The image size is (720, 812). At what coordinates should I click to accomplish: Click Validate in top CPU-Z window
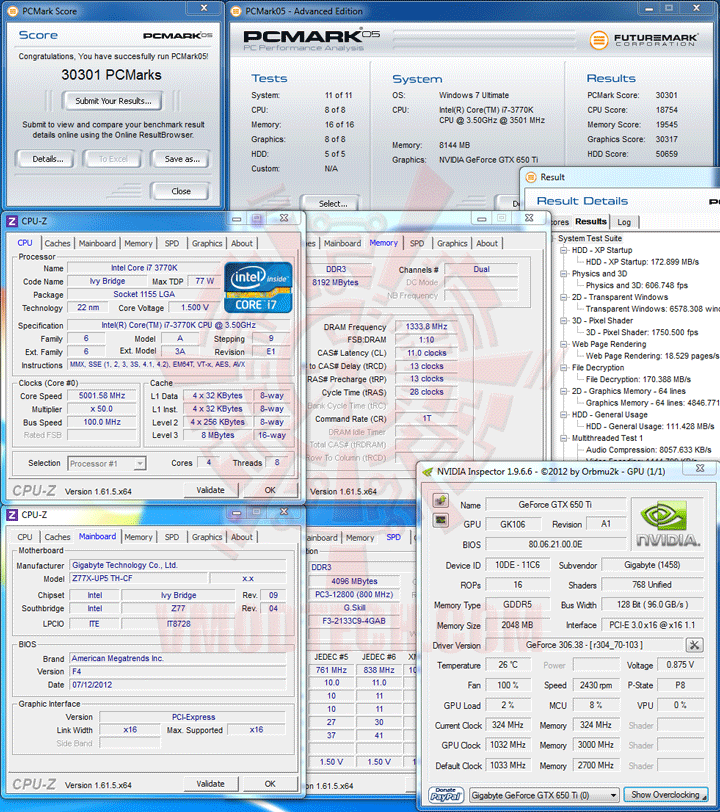(x=210, y=490)
